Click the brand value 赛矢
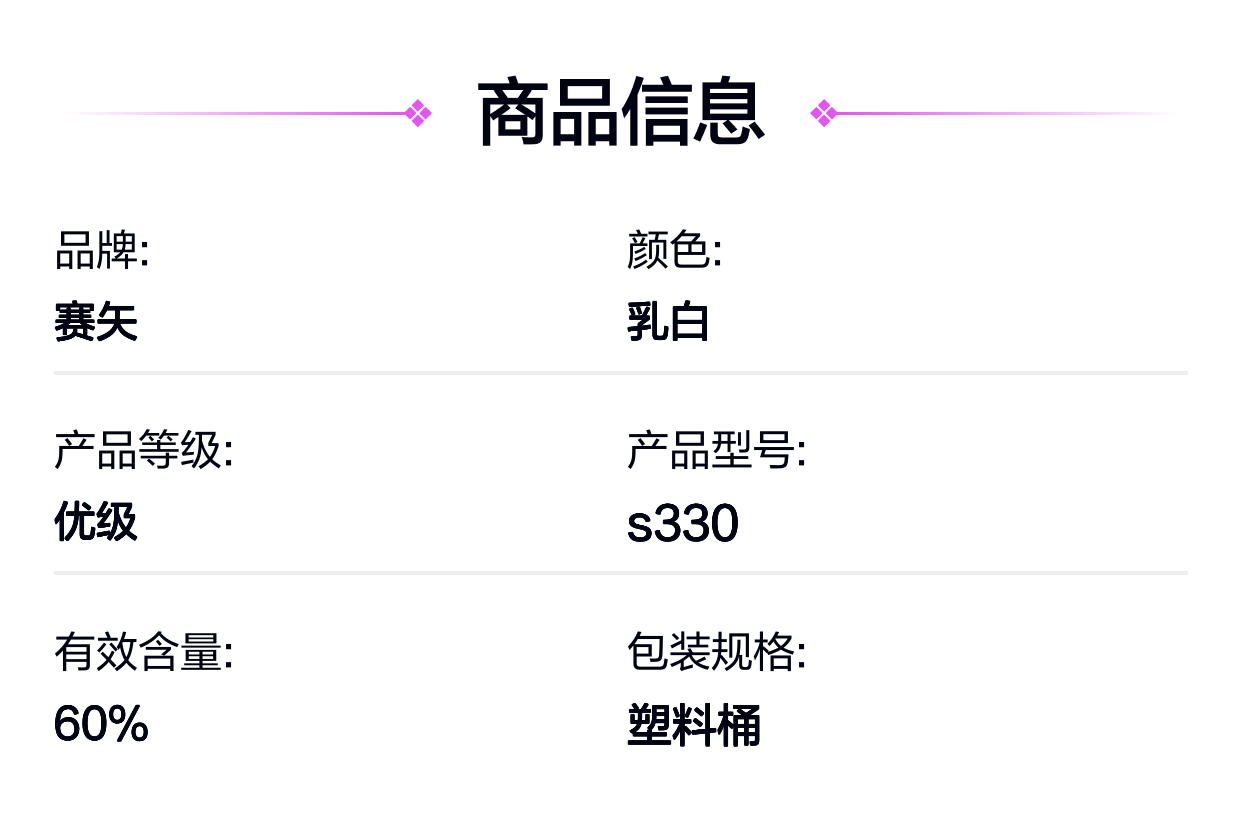1242x815 pixels. [x=96, y=323]
